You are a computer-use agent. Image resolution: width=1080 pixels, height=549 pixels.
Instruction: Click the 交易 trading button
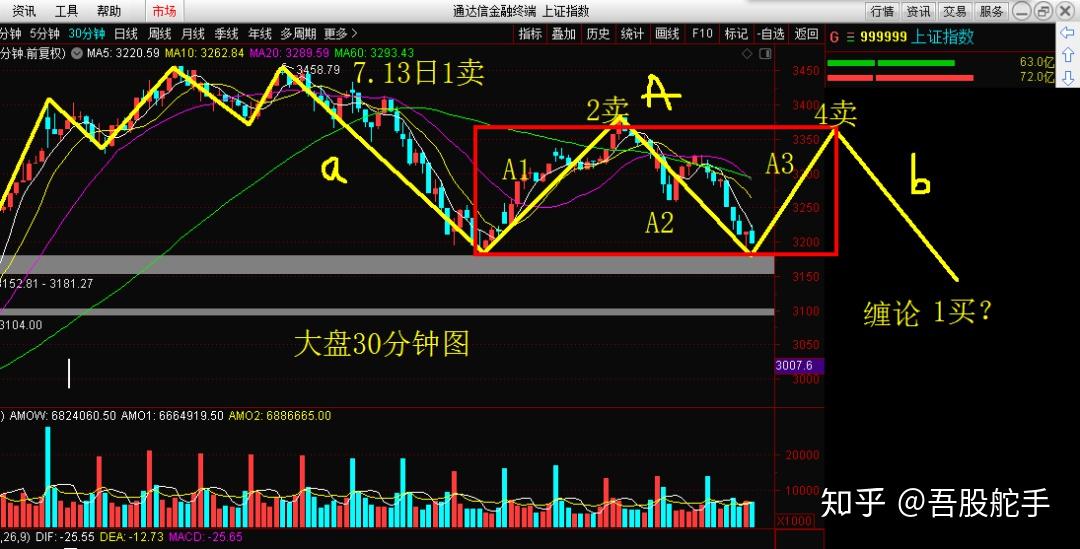(955, 11)
